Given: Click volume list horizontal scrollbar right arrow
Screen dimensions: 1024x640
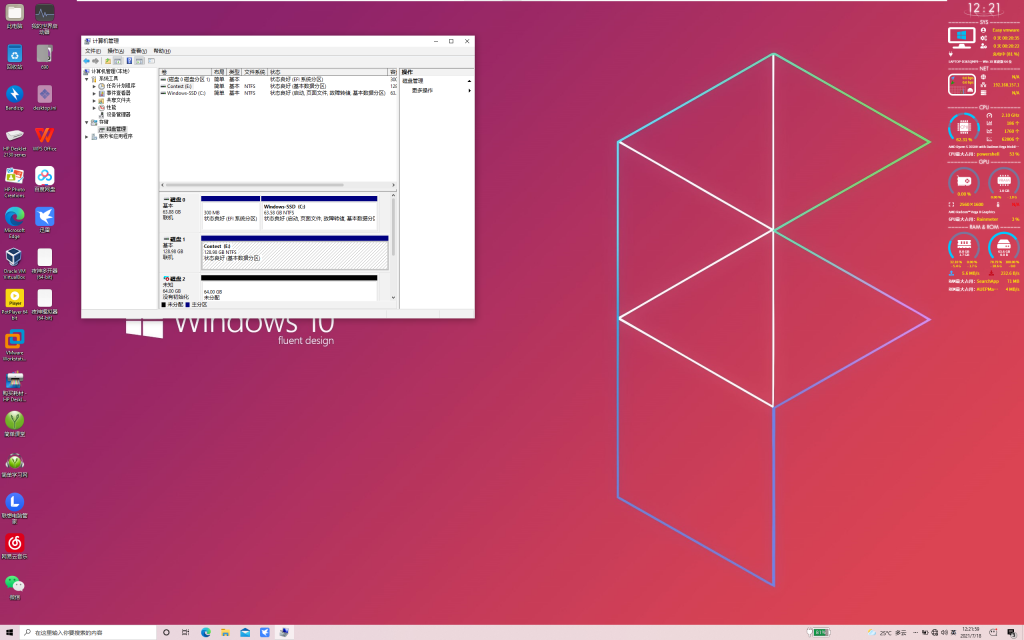Looking at the screenshot, I should coord(393,185).
